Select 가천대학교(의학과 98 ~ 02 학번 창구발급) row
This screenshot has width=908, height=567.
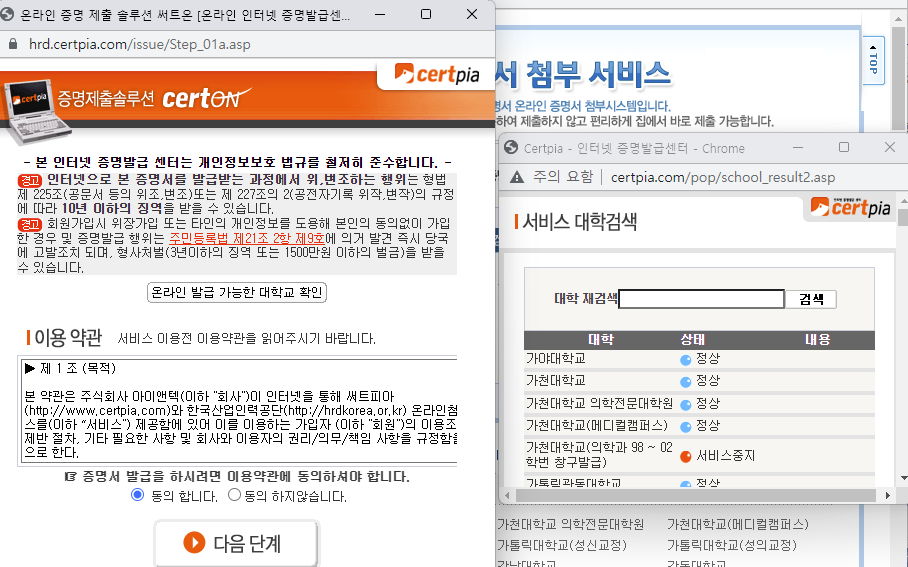599,455
